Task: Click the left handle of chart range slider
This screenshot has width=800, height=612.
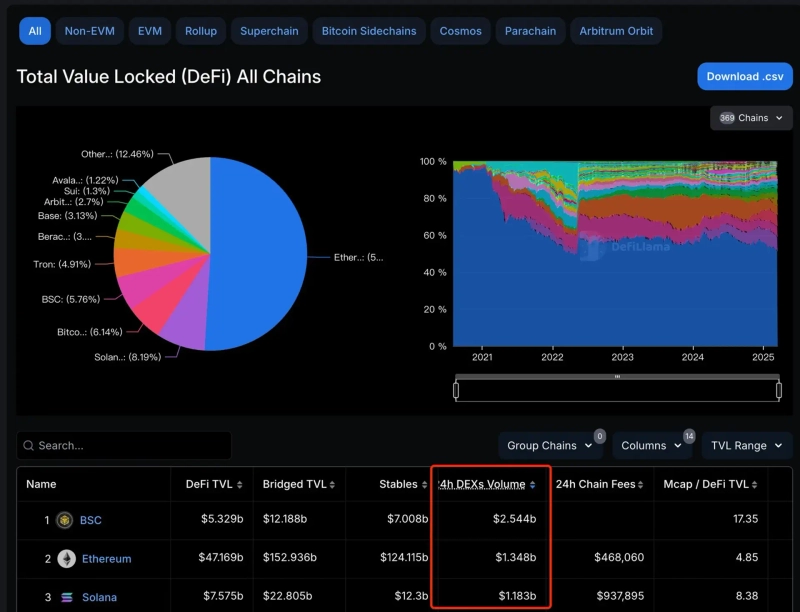Action: (x=456, y=390)
